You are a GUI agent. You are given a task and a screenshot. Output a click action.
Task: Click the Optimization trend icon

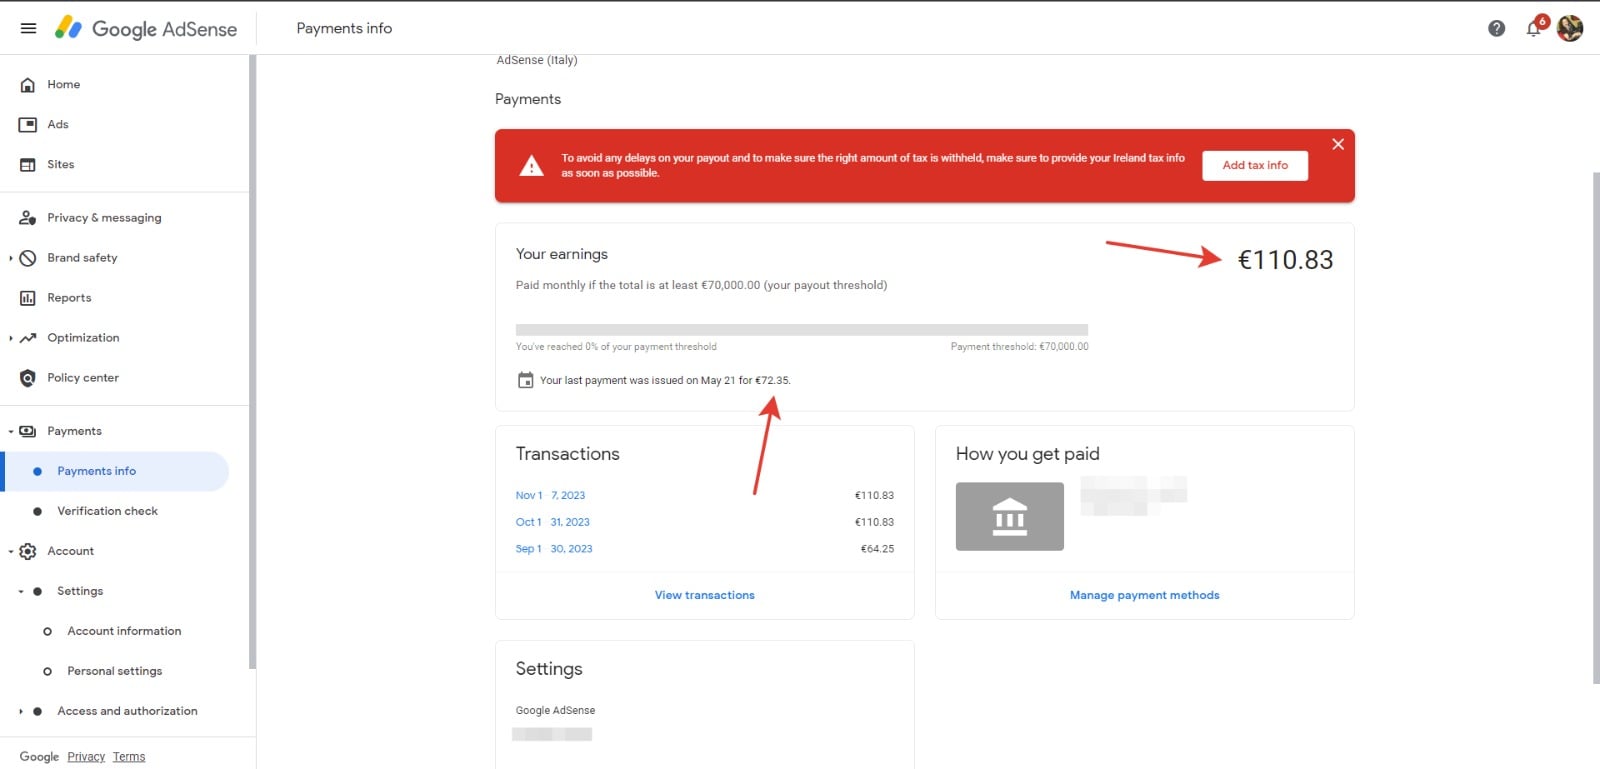click(x=28, y=338)
